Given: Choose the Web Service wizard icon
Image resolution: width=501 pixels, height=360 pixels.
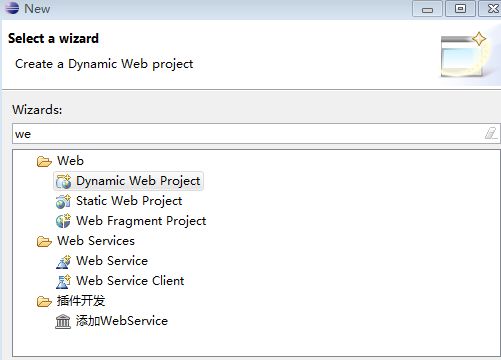Looking at the screenshot, I should pos(63,261).
